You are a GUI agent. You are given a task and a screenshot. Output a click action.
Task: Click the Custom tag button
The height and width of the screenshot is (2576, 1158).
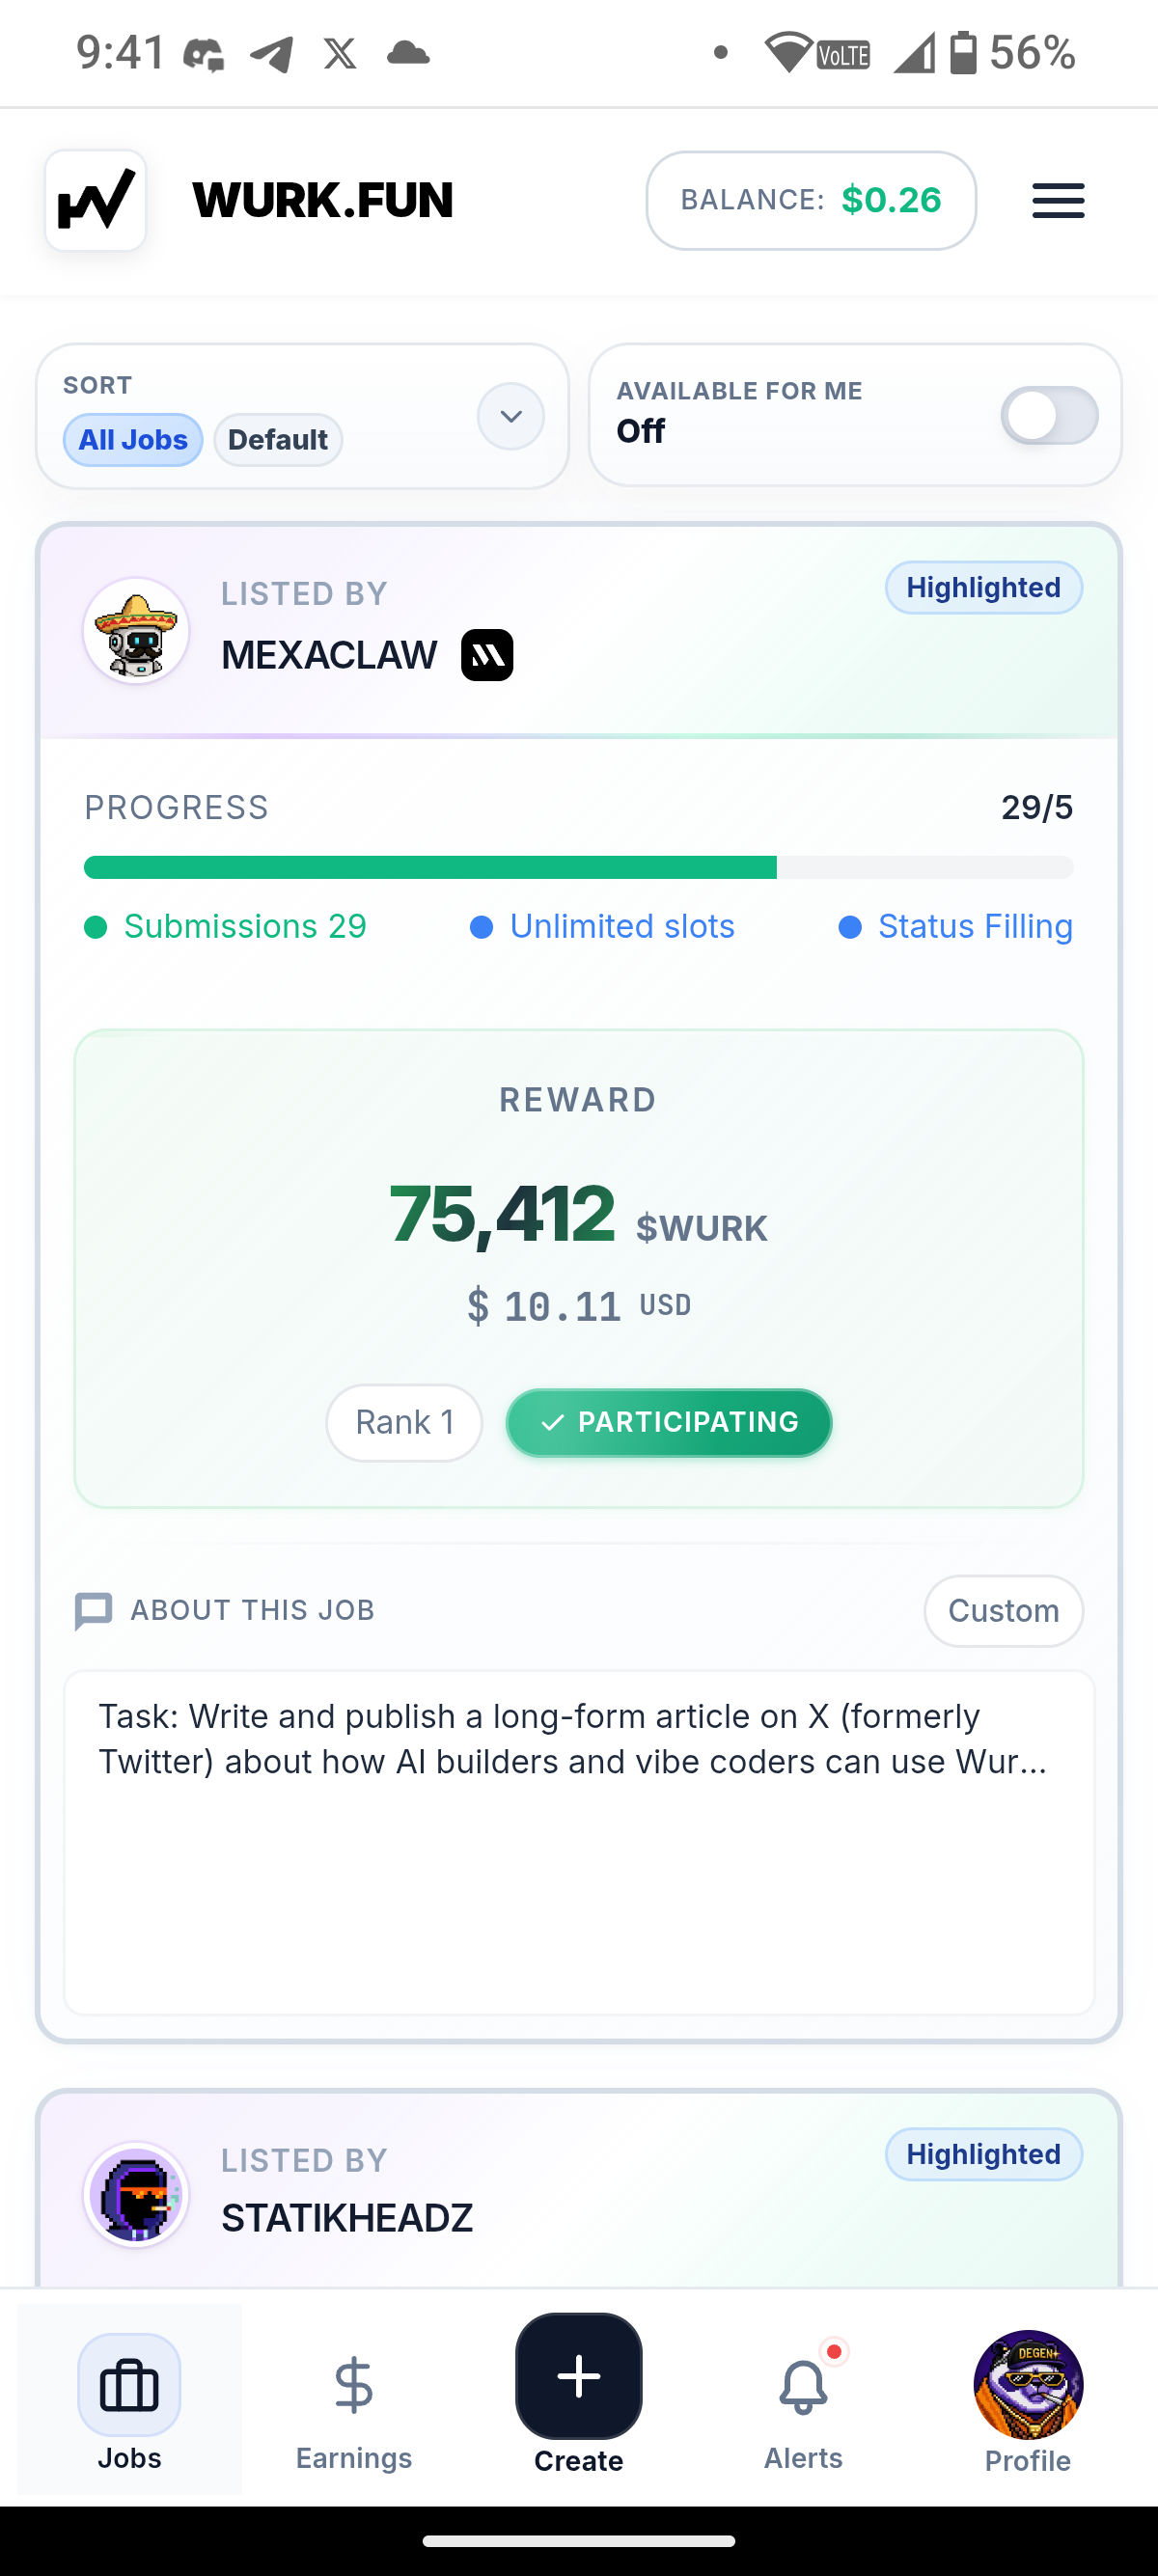tap(1003, 1611)
